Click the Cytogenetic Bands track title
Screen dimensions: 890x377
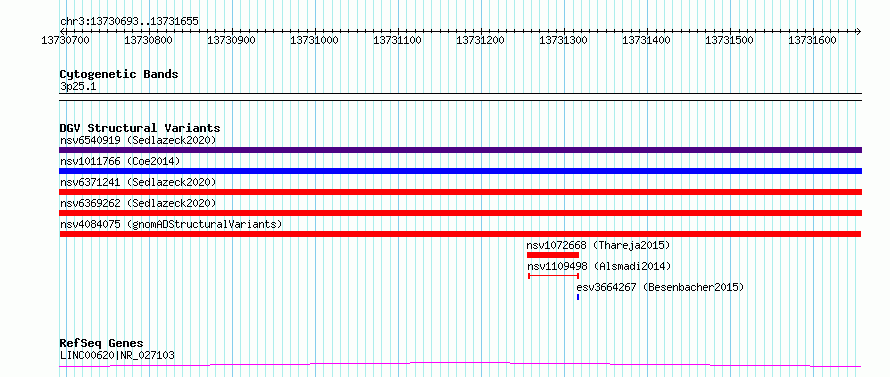coord(119,74)
